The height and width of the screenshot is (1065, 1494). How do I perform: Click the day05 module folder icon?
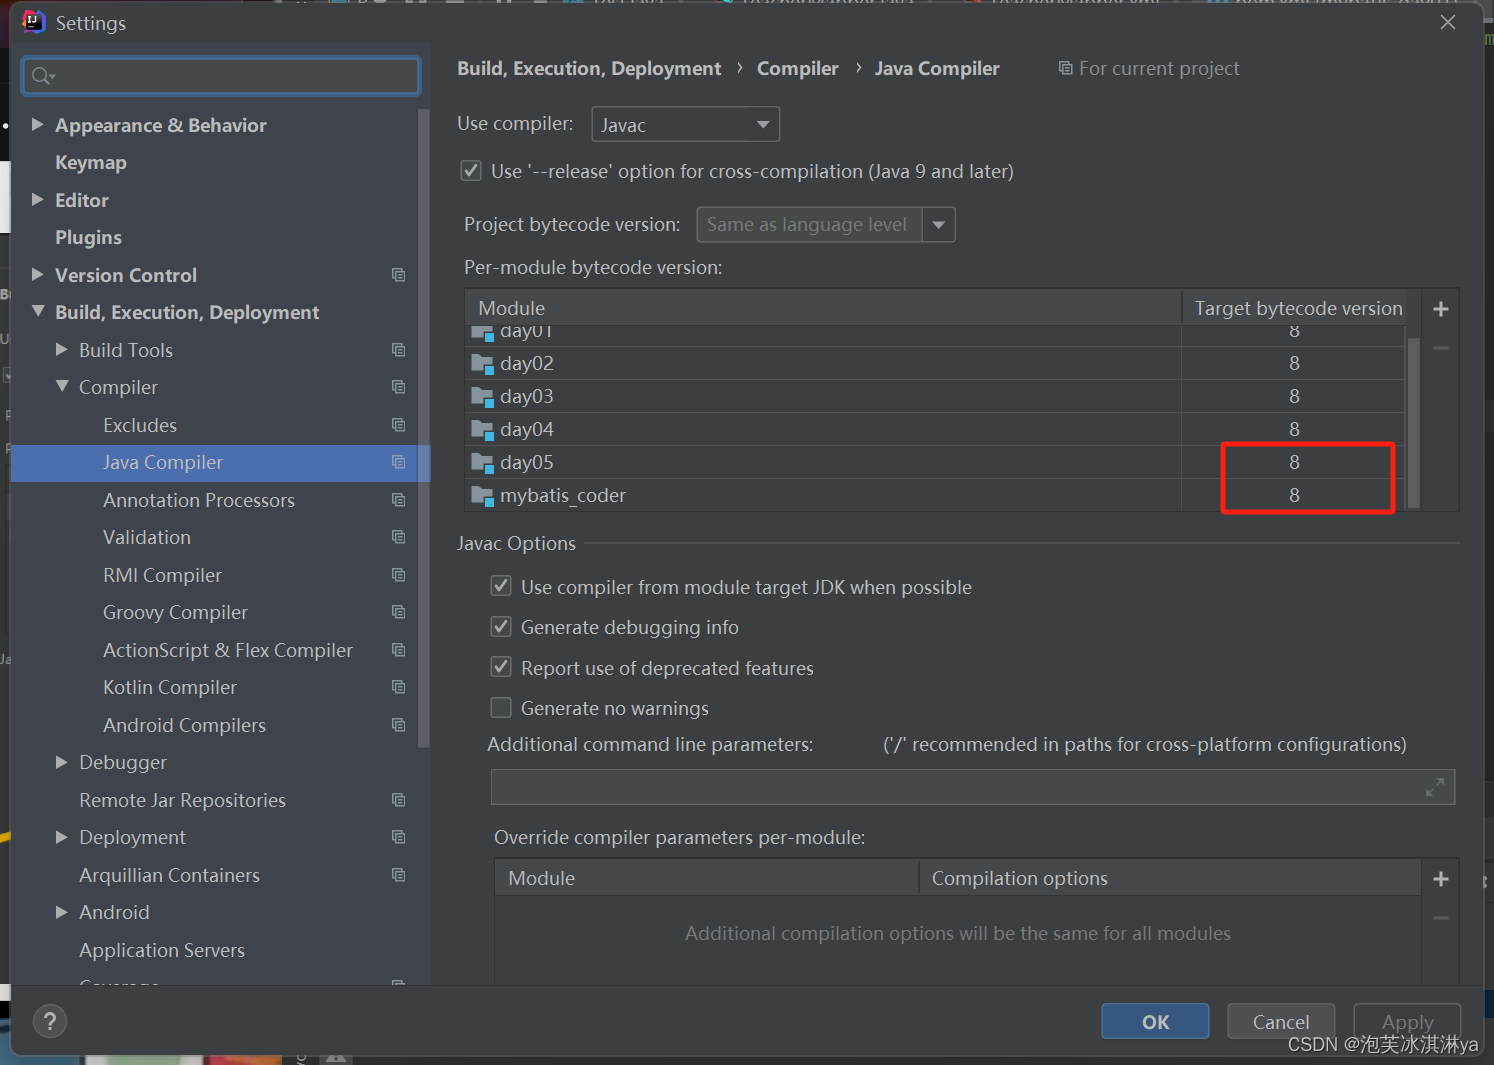tap(481, 462)
